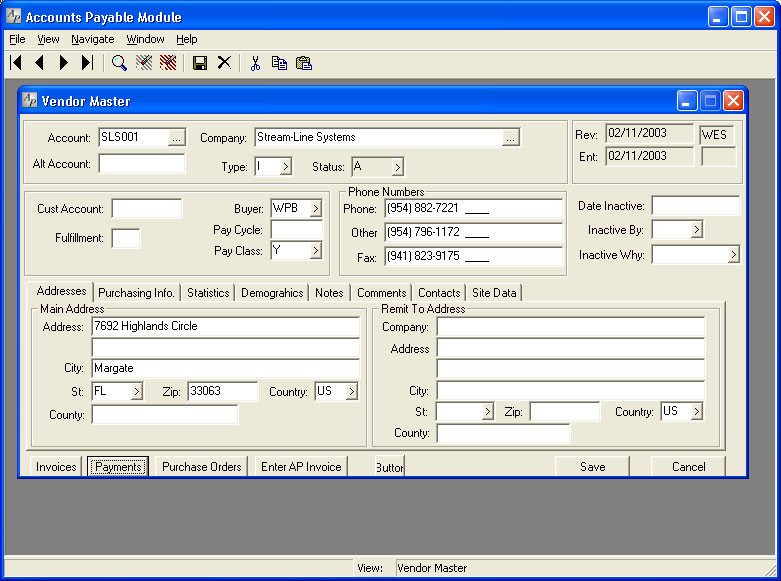Go to the first record
Screen dimensions: 781x581
click(16, 63)
